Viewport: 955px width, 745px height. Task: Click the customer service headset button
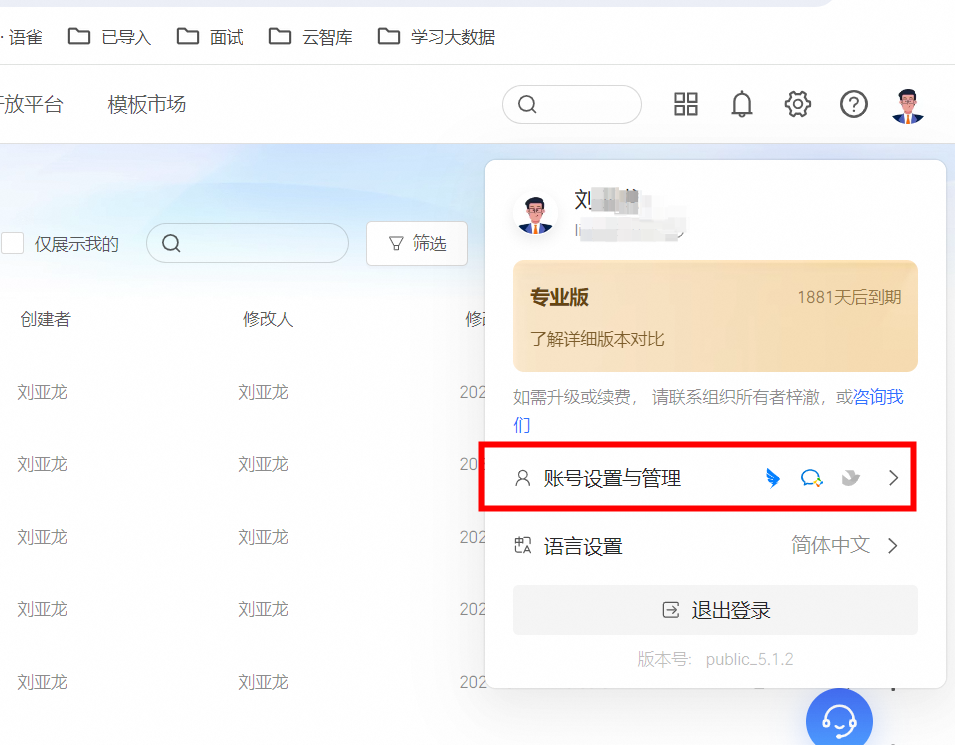[839, 718]
